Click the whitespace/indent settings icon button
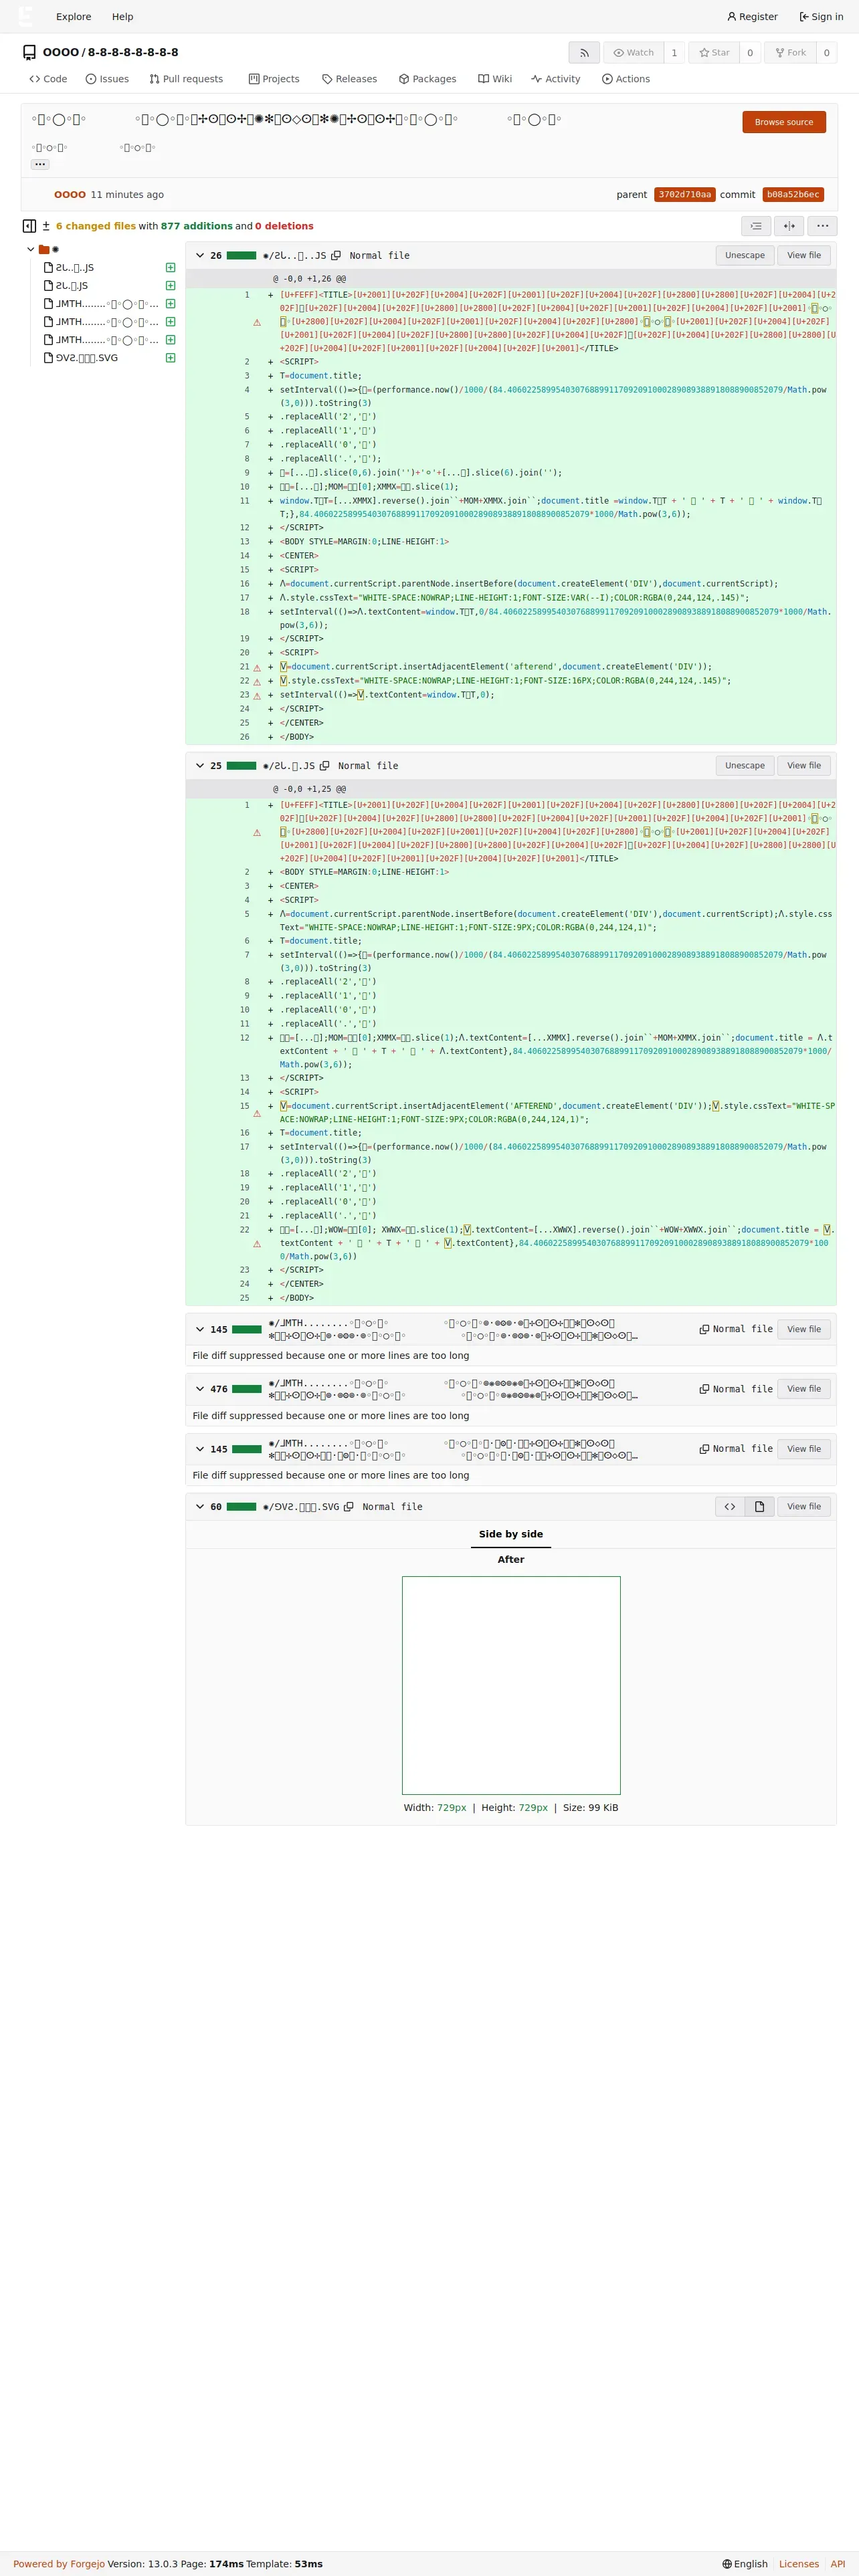Image resolution: width=859 pixels, height=2576 pixels. coord(756,226)
